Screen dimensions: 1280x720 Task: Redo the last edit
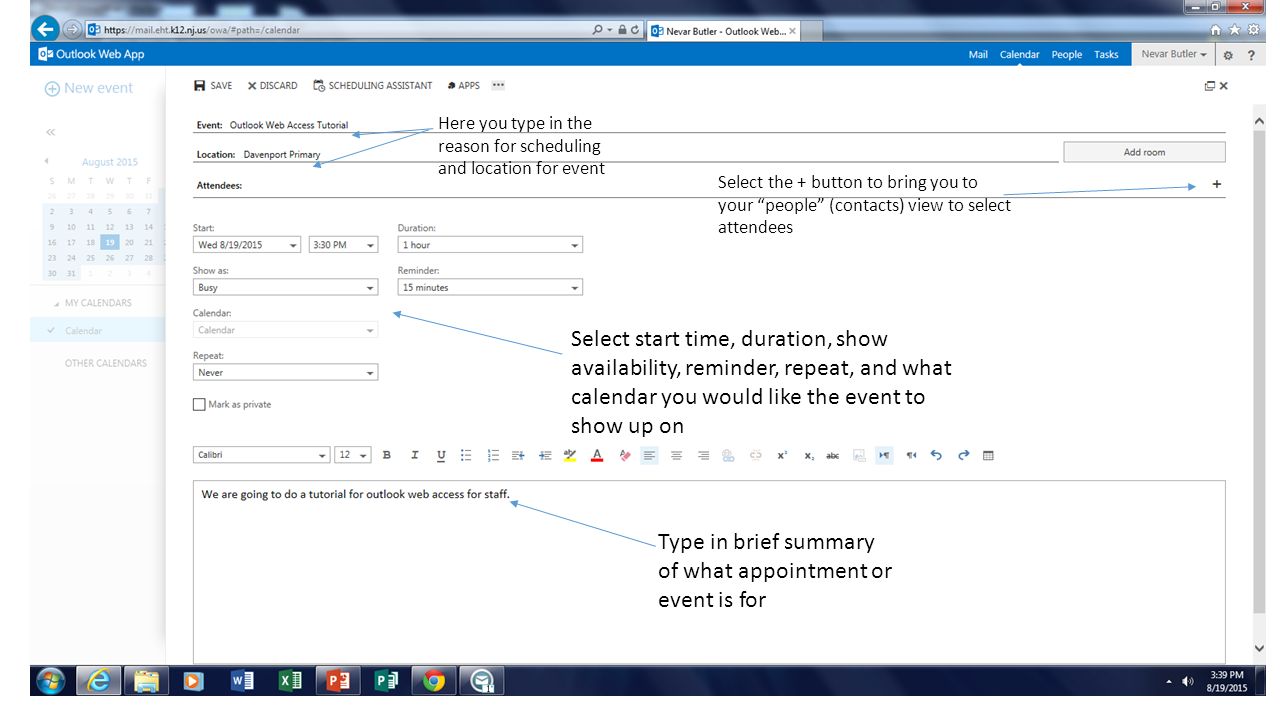pos(963,455)
